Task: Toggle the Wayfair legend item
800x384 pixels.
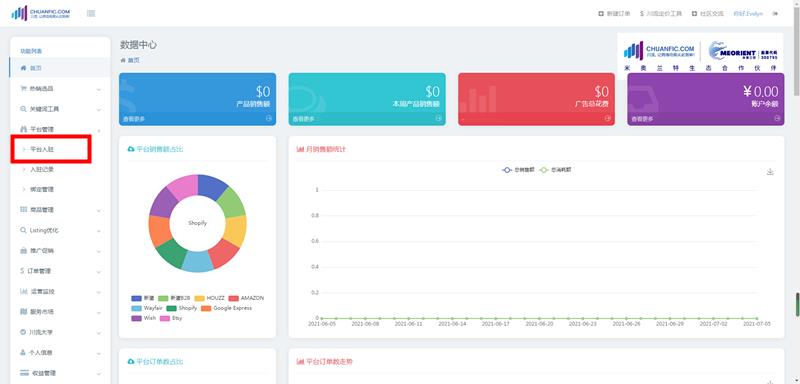Action: point(146,308)
